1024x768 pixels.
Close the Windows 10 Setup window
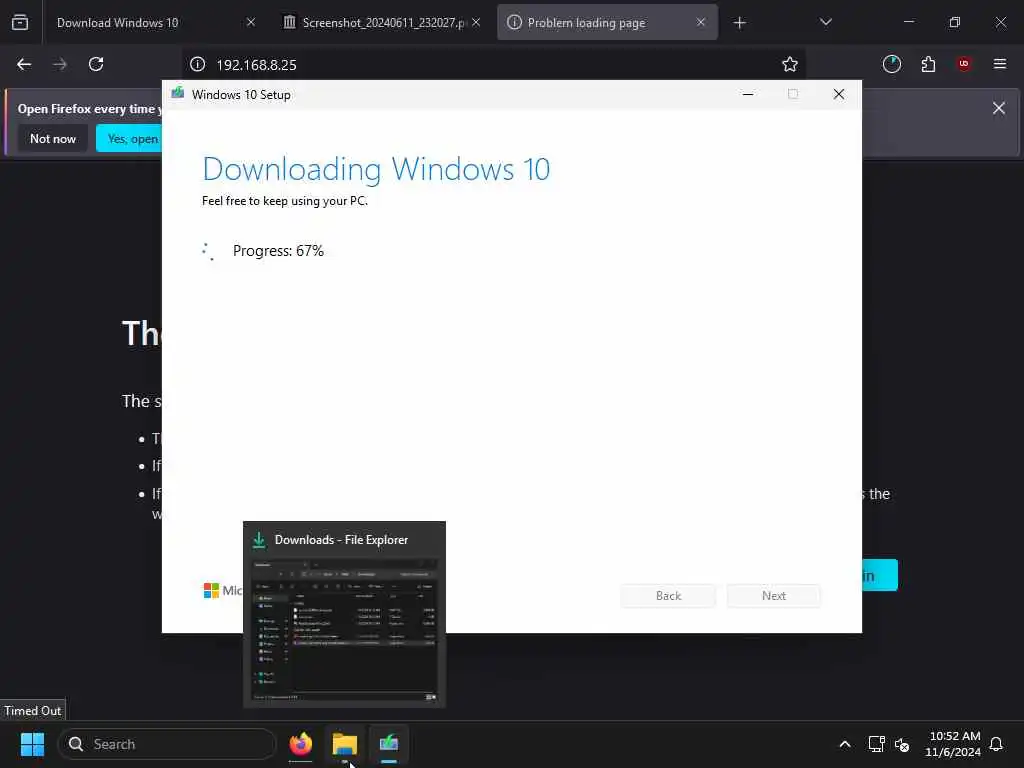coord(839,95)
